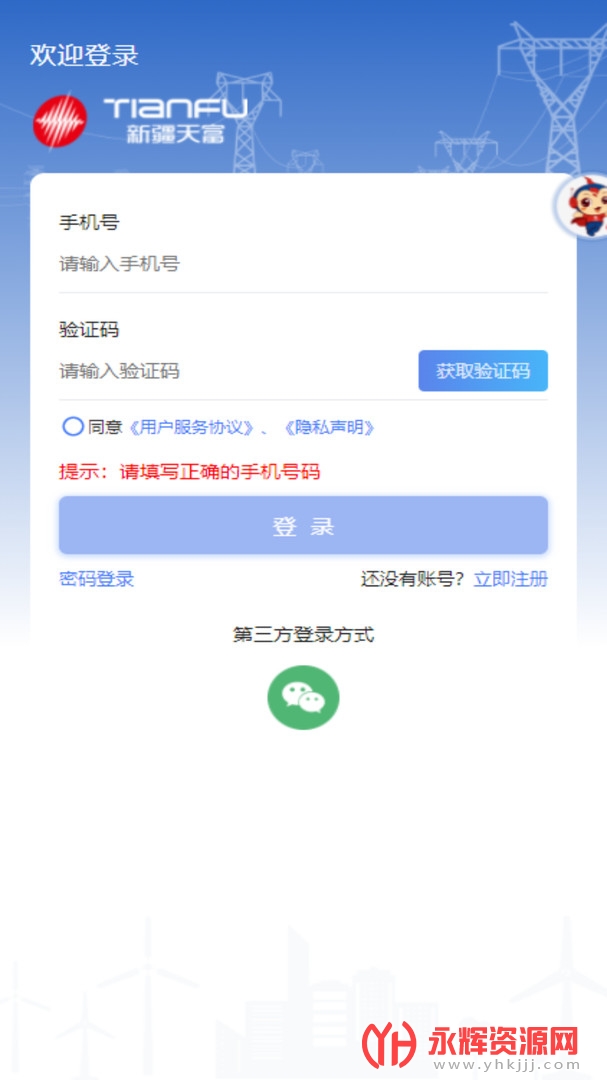This screenshot has height=1080, width=607.
Task: Open the 《用户服务协议》 link
Action: pyautogui.click(x=189, y=428)
